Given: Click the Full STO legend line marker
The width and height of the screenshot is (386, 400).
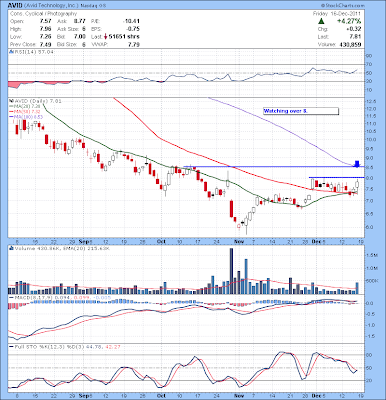Looking at the screenshot, I should pyautogui.click(x=12, y=347).
